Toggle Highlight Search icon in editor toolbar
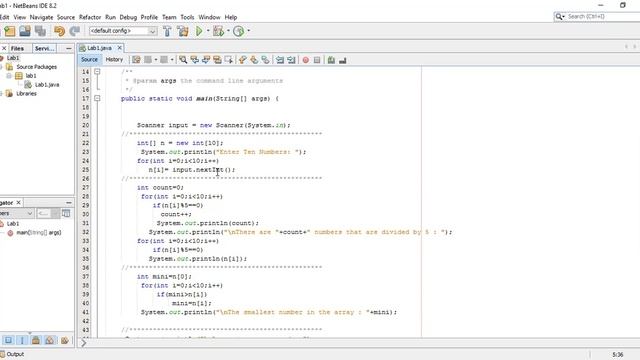Screen dimensions: 640x360 [x=217, y=60]
